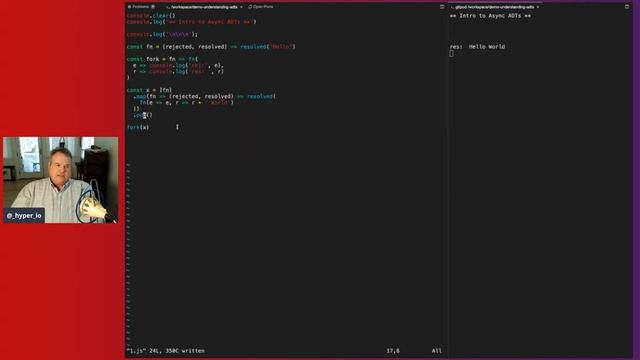Click the '"1.js" 24L, 358C written' status message
640x360 pixels.
tap(165, 351)
